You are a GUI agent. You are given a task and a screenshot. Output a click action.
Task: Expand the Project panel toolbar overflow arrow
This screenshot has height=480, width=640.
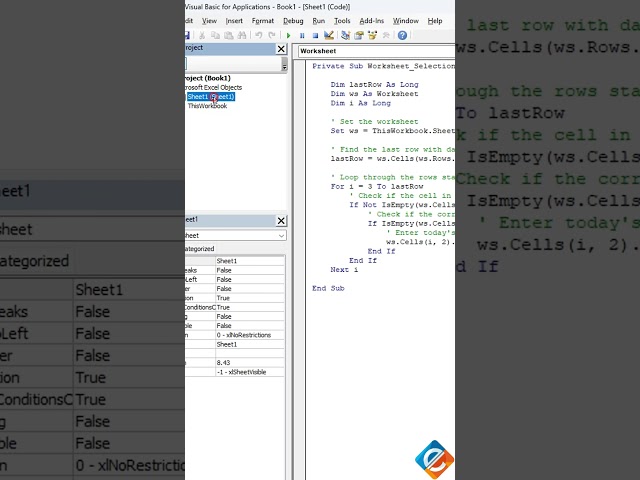(284, 64)
